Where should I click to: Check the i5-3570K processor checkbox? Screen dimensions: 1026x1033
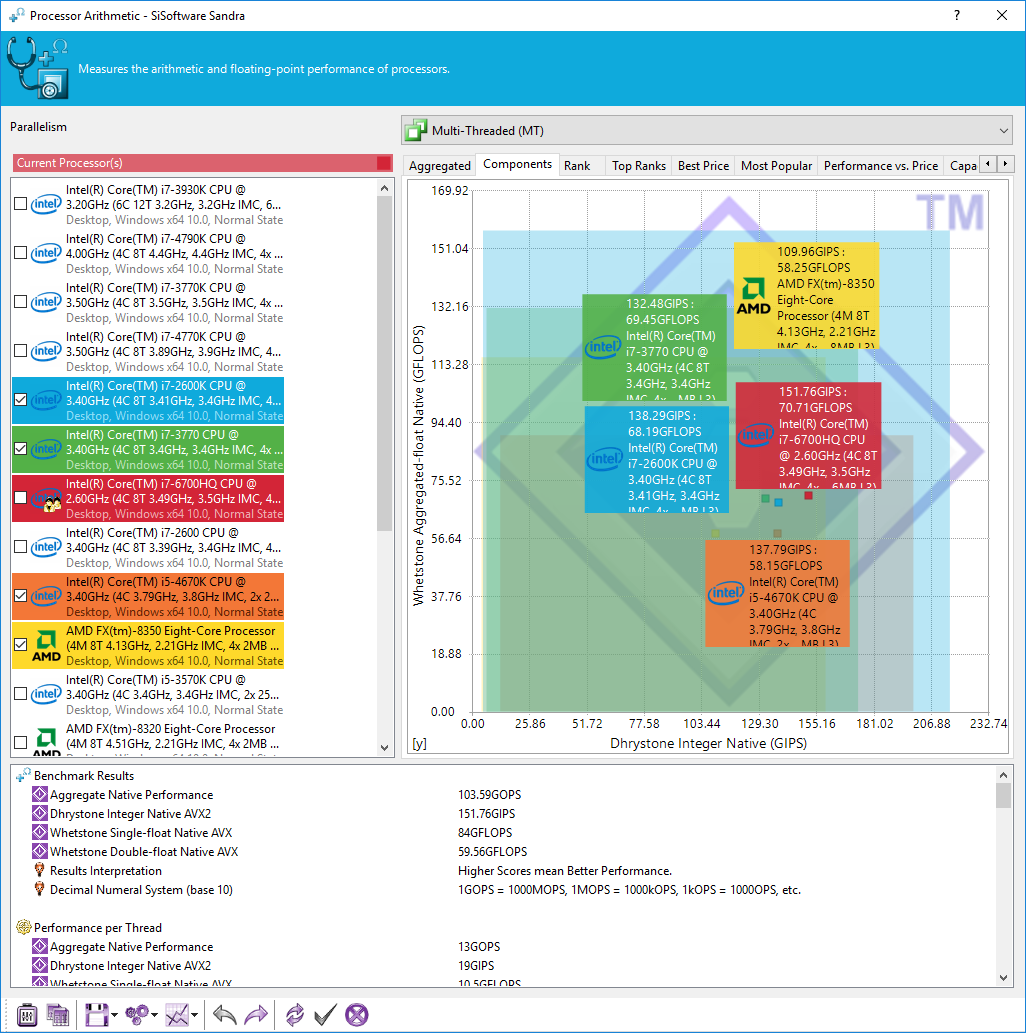(20, 694)
